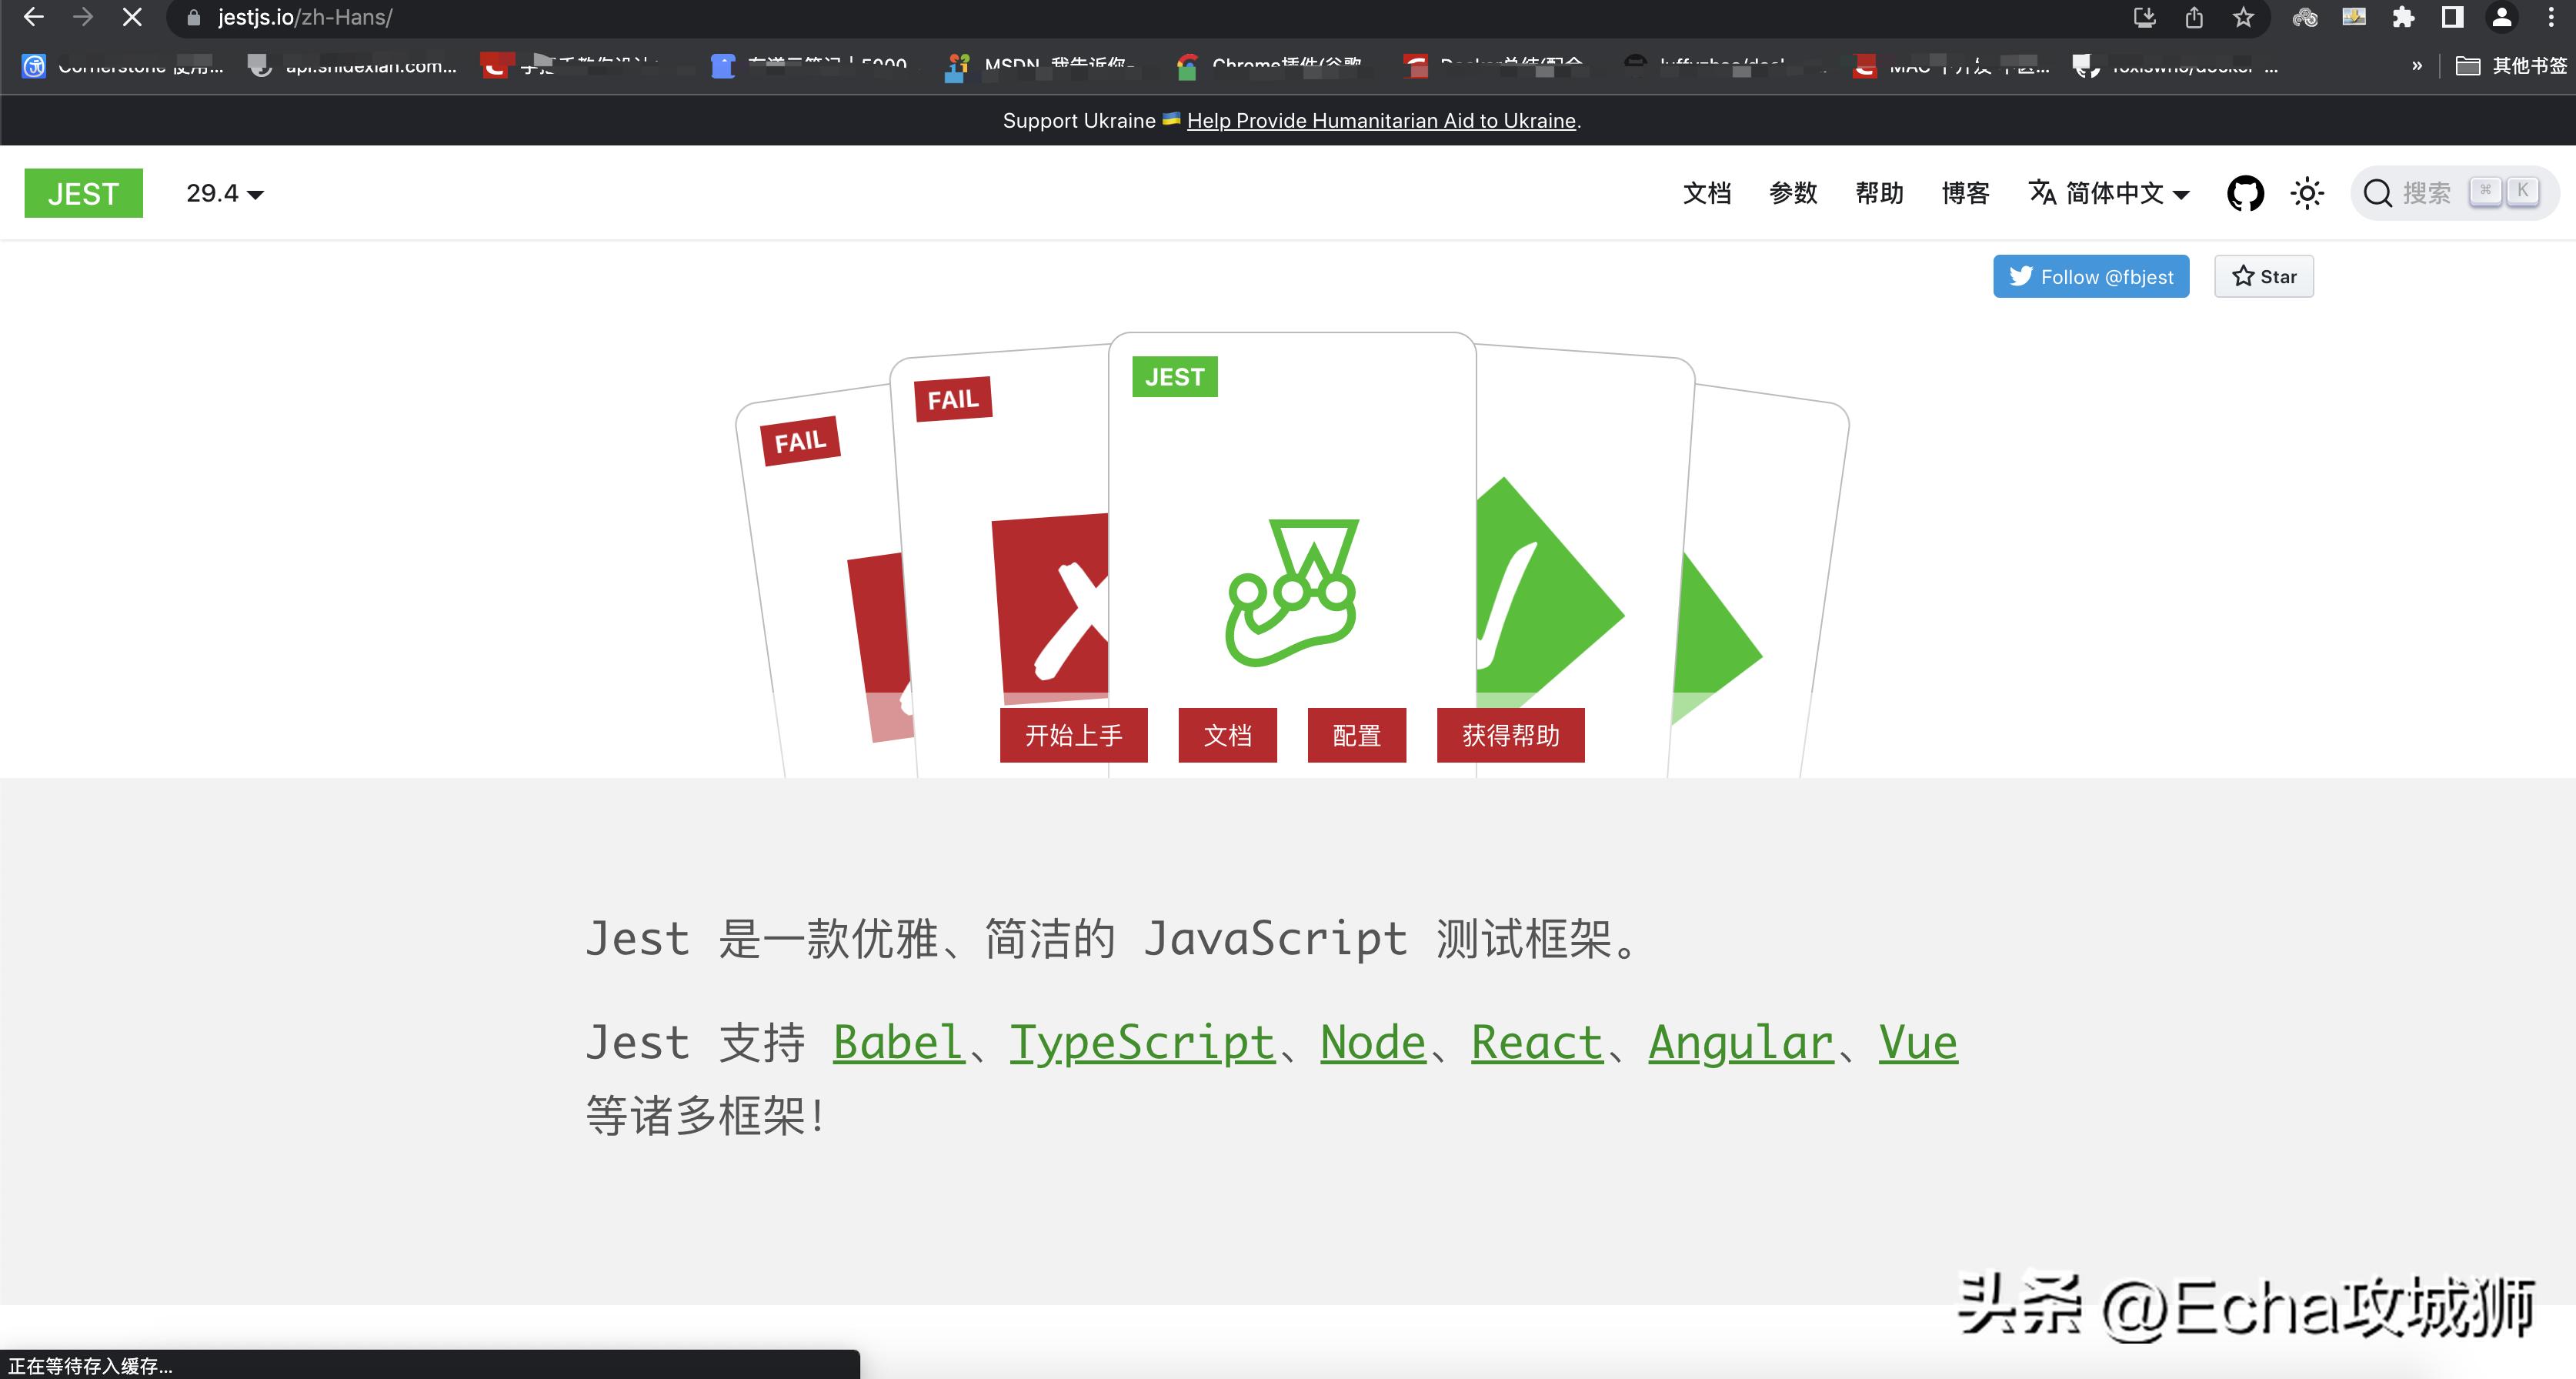Viewport: 2576px width, 1379px height.
Task: Select 博客 from the navigation bar
Action: coord(1964,193)
